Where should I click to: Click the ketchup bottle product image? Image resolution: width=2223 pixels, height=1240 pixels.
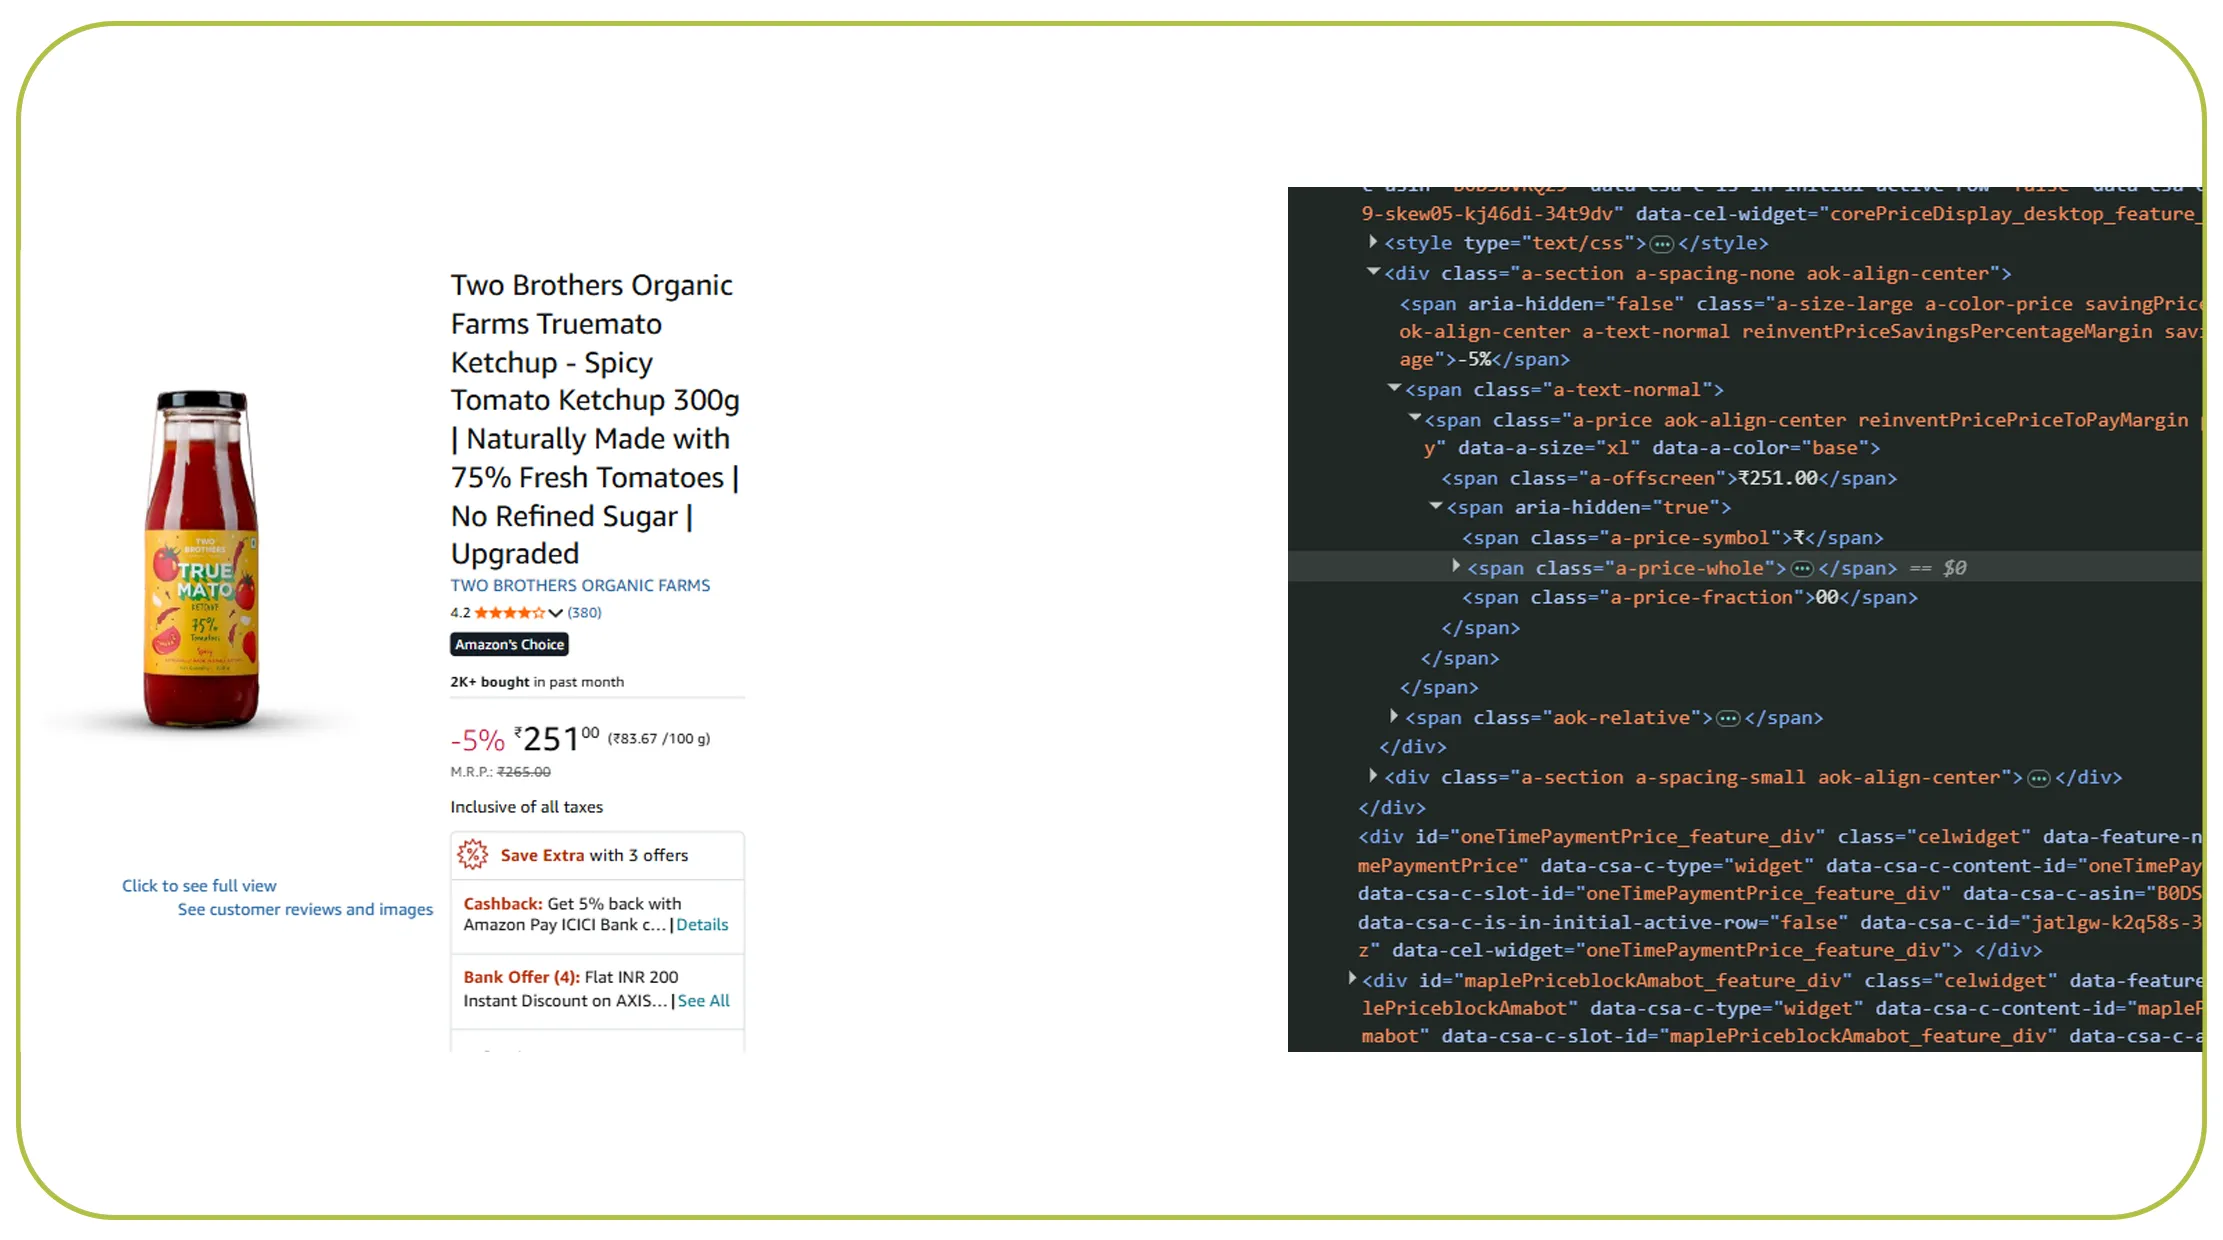pos(203,560)
